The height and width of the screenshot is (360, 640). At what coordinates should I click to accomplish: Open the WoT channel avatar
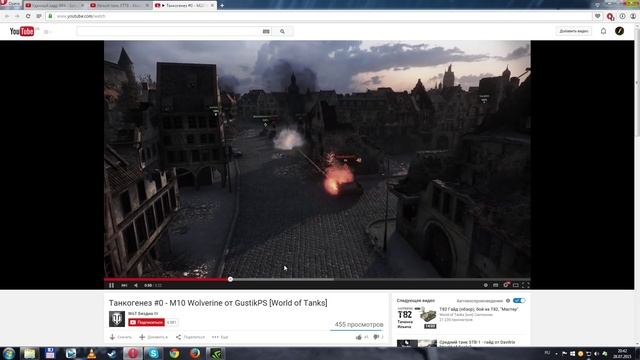117,319
